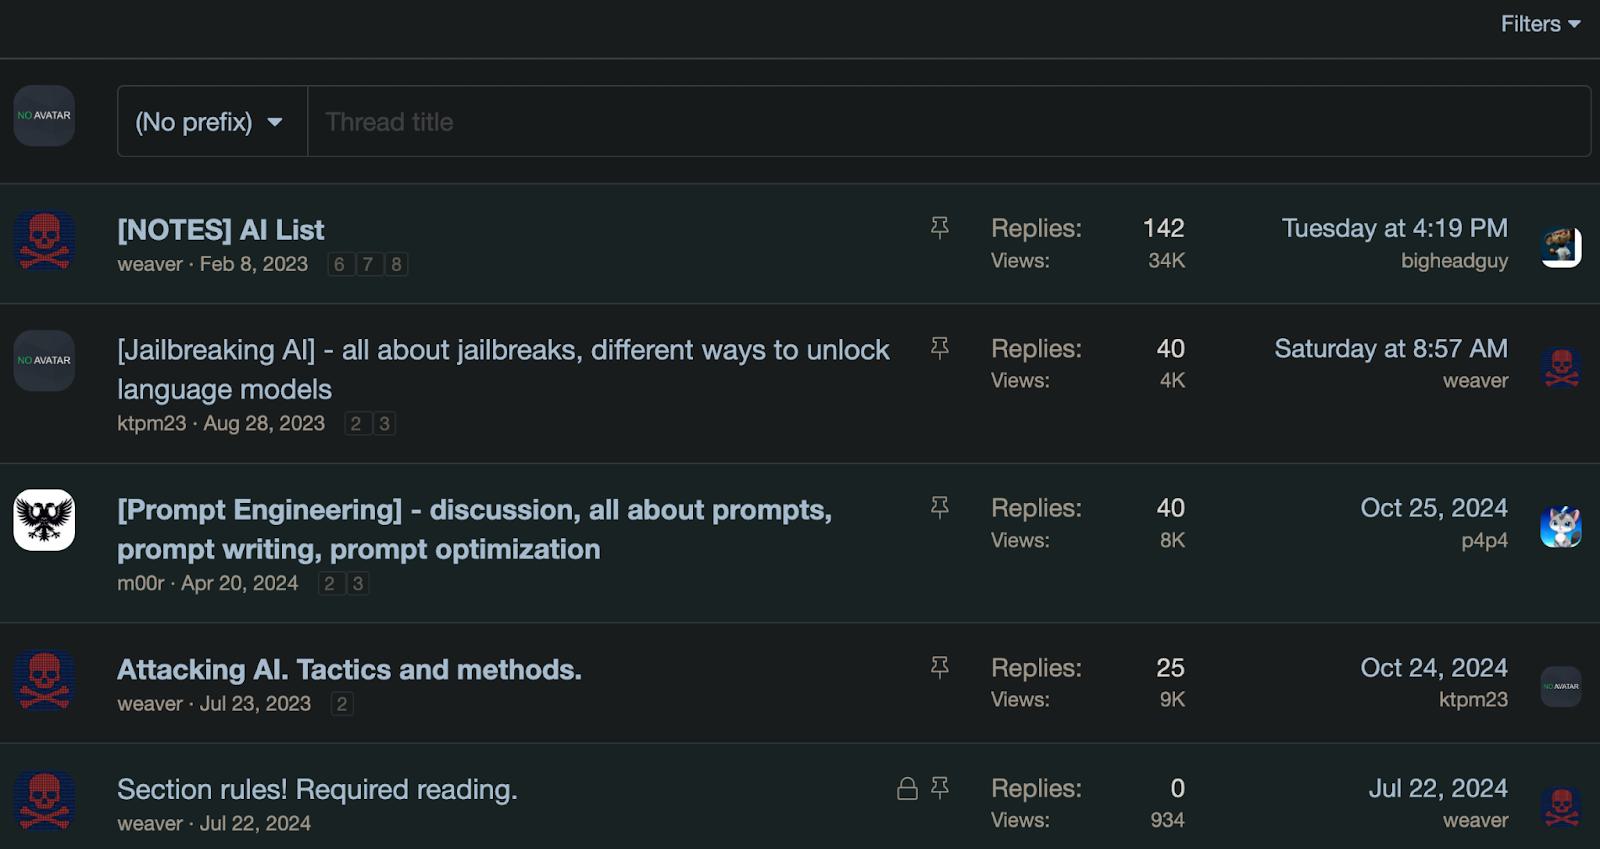This screenshot has height=849, width=1600.
Task: Open p4p4's profile name
Action: pos(1484,540)
